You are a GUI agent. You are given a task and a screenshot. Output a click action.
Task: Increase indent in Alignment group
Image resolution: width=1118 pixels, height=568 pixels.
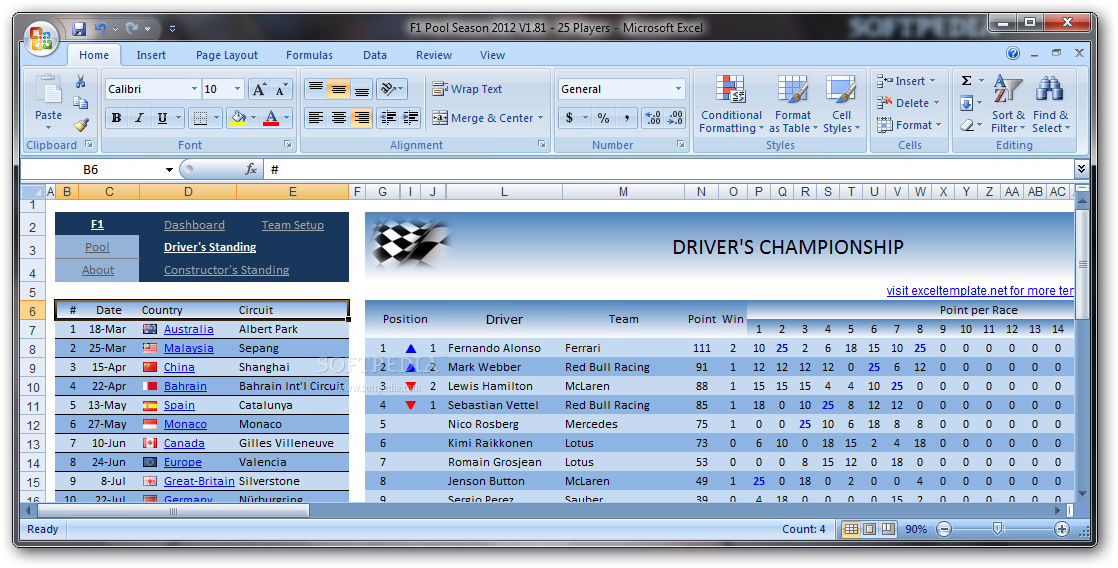[x=411, y=118]
